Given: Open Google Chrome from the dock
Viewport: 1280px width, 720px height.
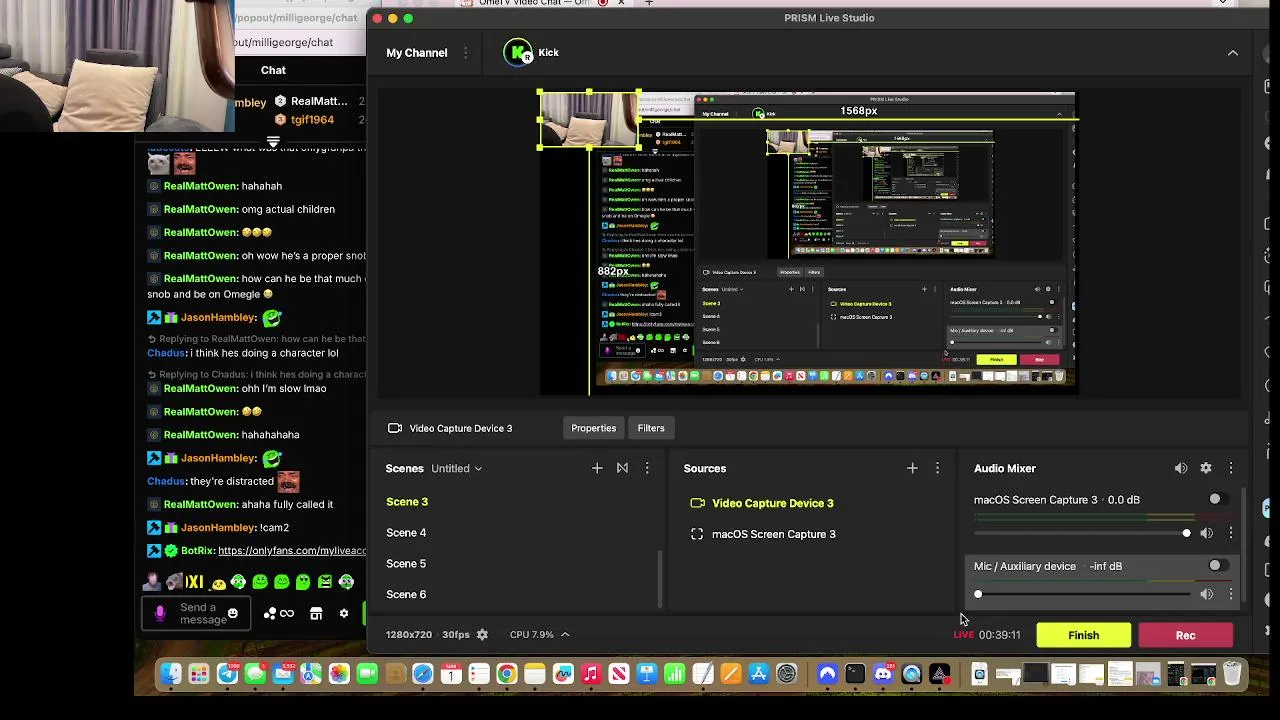Looking at the screenshot, I should pyautogui.click(x=507, y=675).
